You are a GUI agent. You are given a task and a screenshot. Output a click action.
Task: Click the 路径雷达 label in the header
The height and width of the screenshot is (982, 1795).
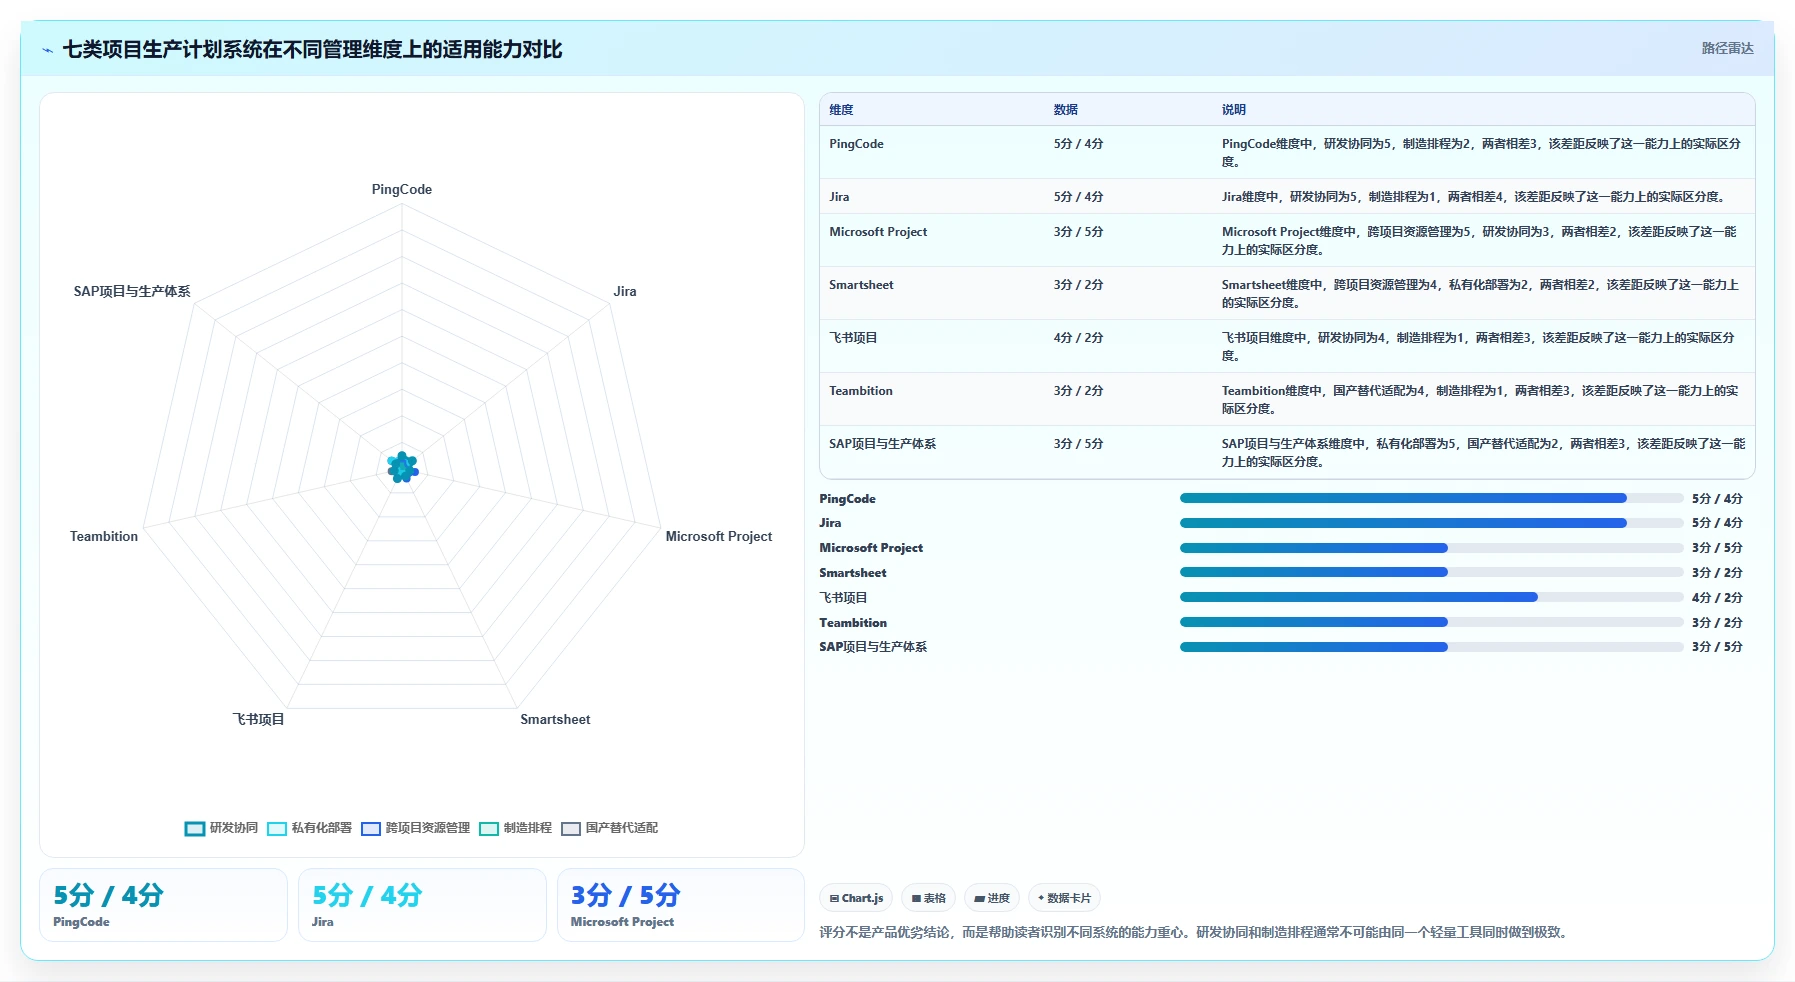pos(1727,48)
